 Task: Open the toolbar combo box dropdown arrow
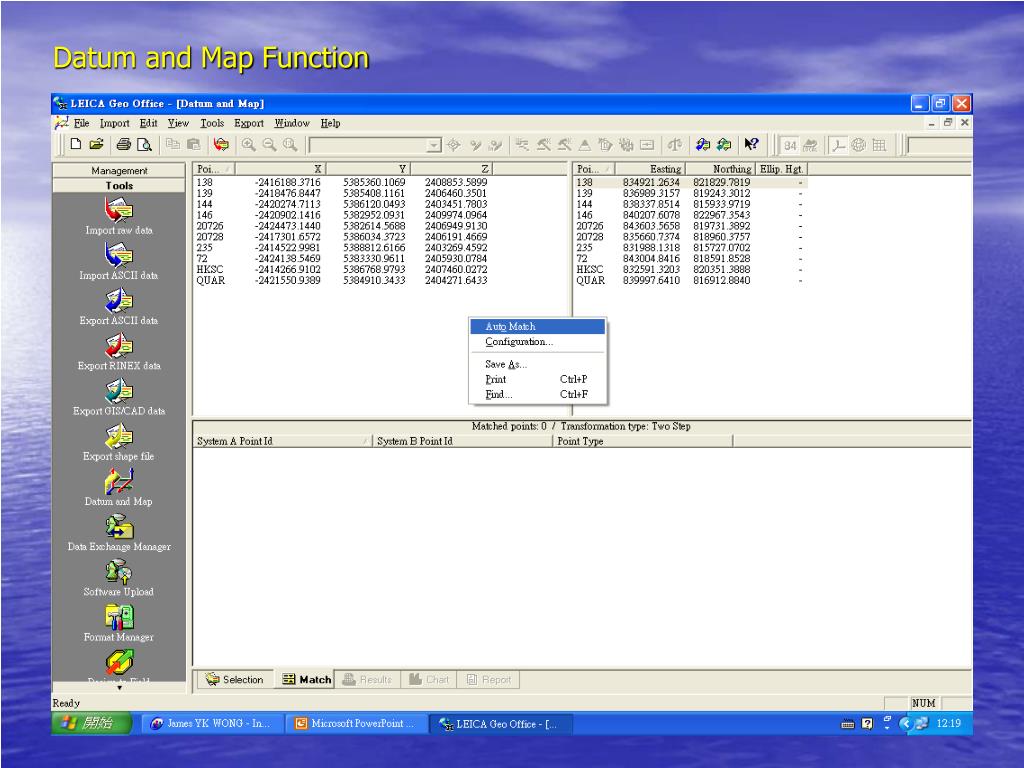pyautogui.click(x=434, y=145)
